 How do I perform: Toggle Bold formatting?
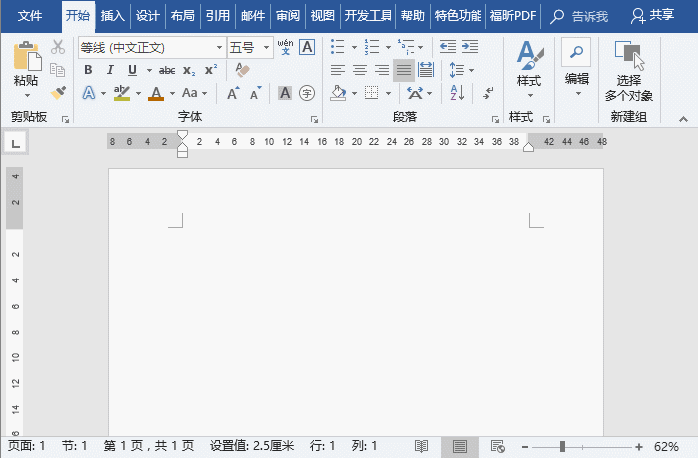[x=88, y=70]
